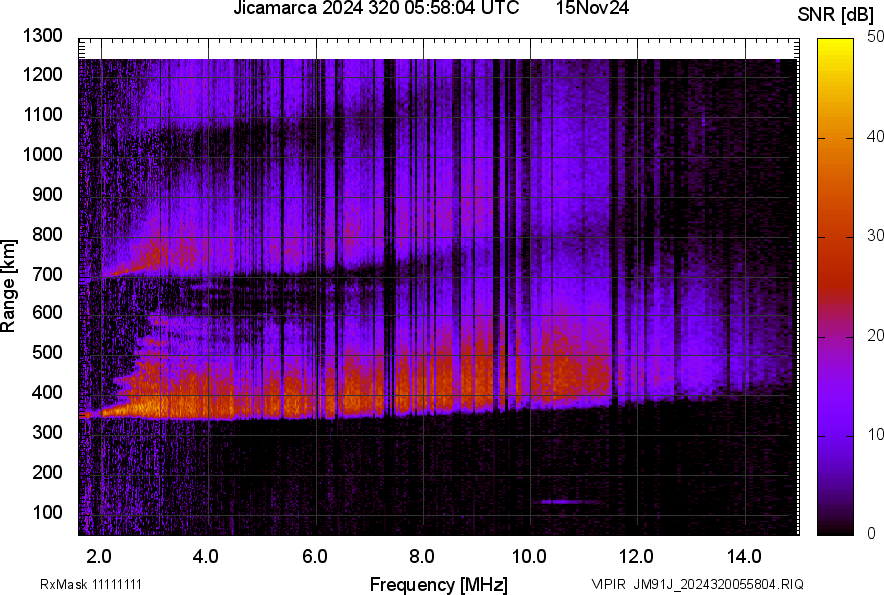Click the 'RxMask 11111111' footer text

91,584
